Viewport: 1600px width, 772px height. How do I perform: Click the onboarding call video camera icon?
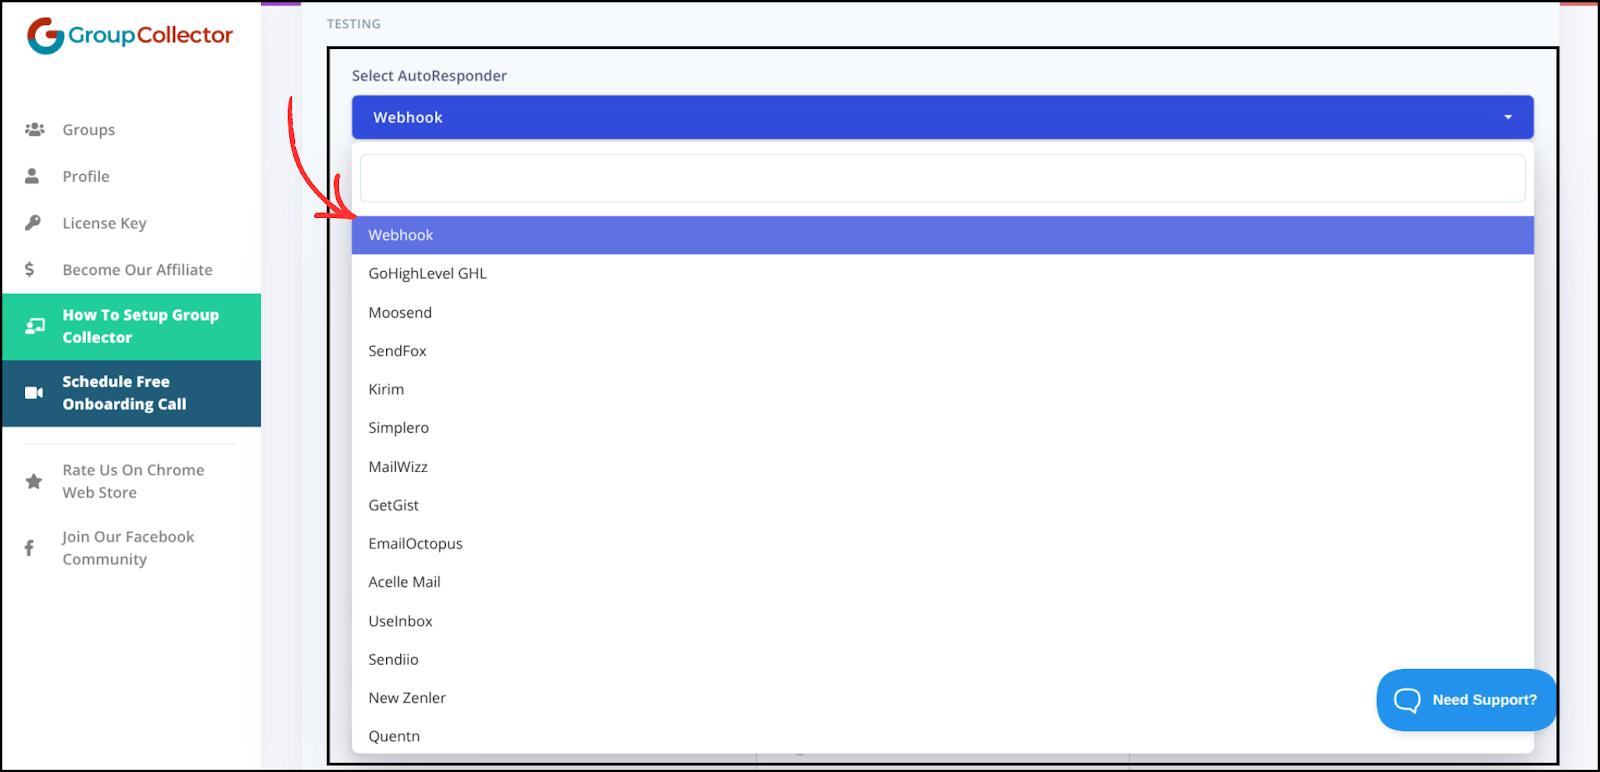click(x=34, y=393)
